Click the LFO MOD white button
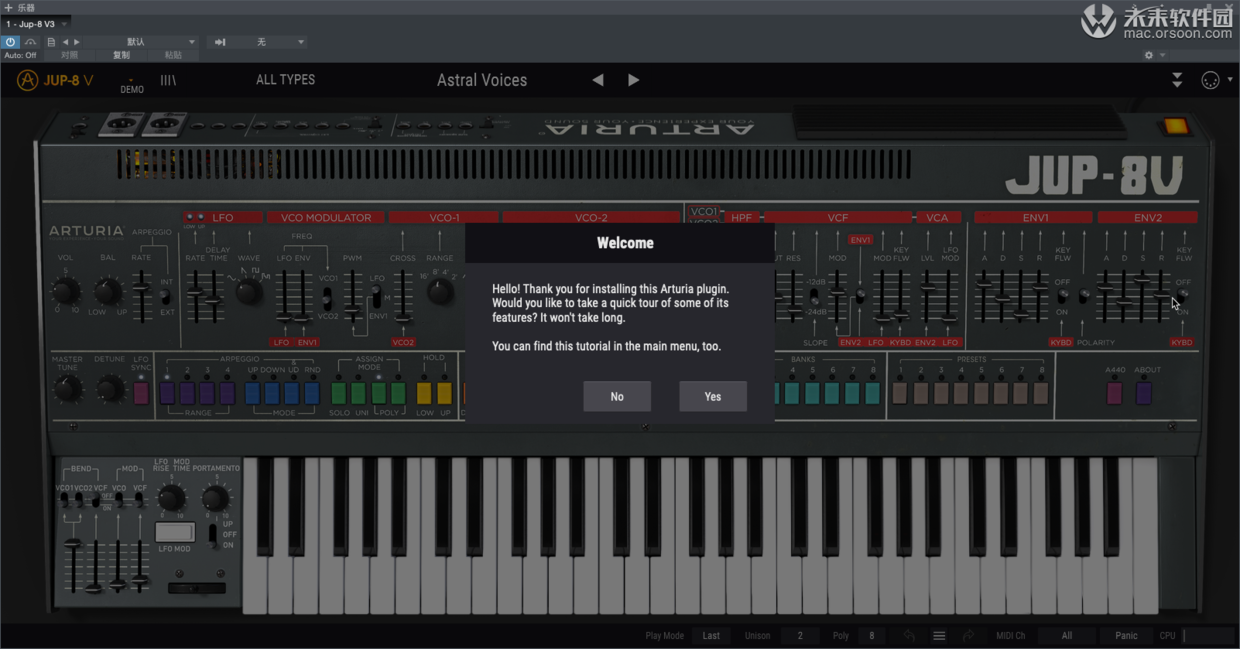Image resolution: width=1240 pixels, height=649 pixels. pyautogui.click(x=174, y=533)
